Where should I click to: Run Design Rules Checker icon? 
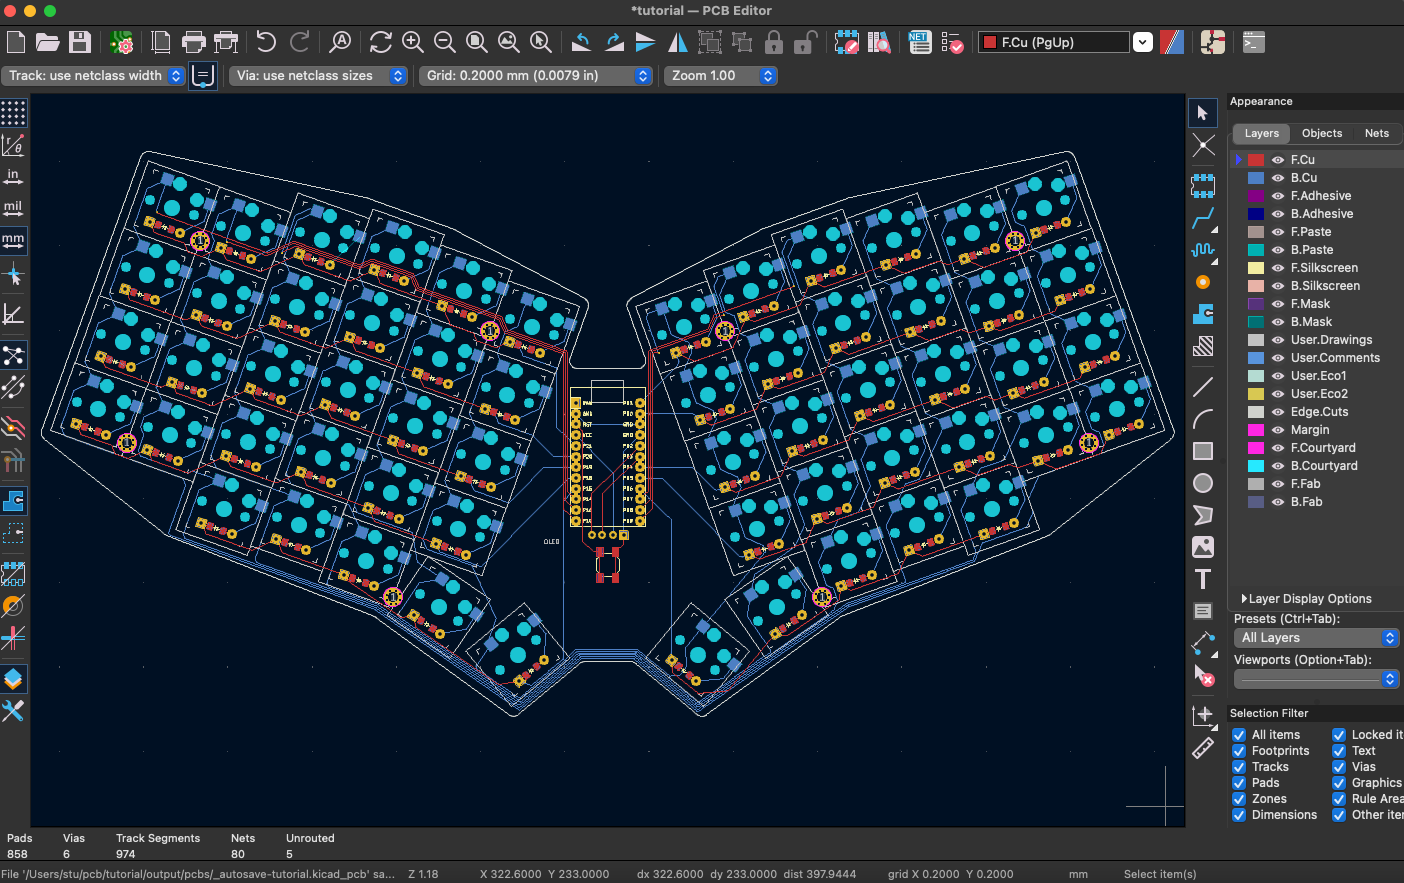(952, 42)
